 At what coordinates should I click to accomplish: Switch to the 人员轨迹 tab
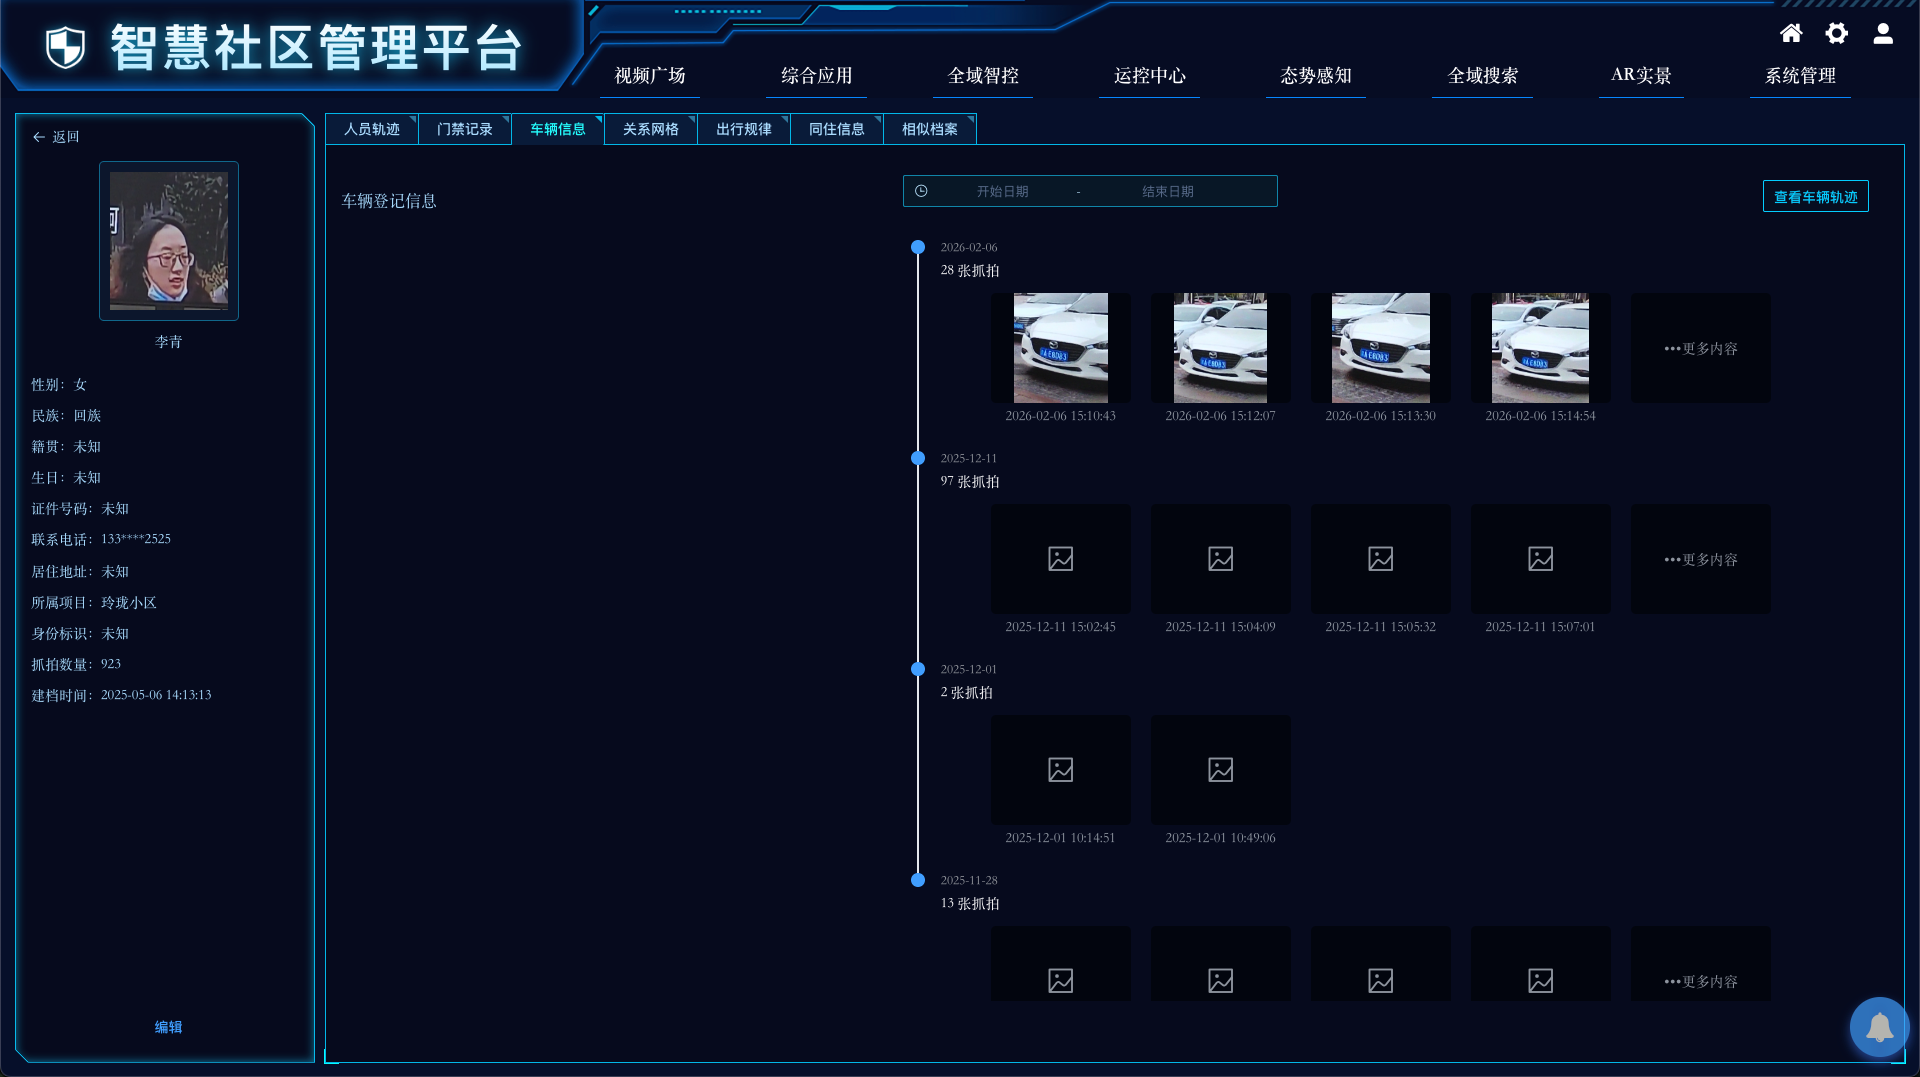[372, 129]
